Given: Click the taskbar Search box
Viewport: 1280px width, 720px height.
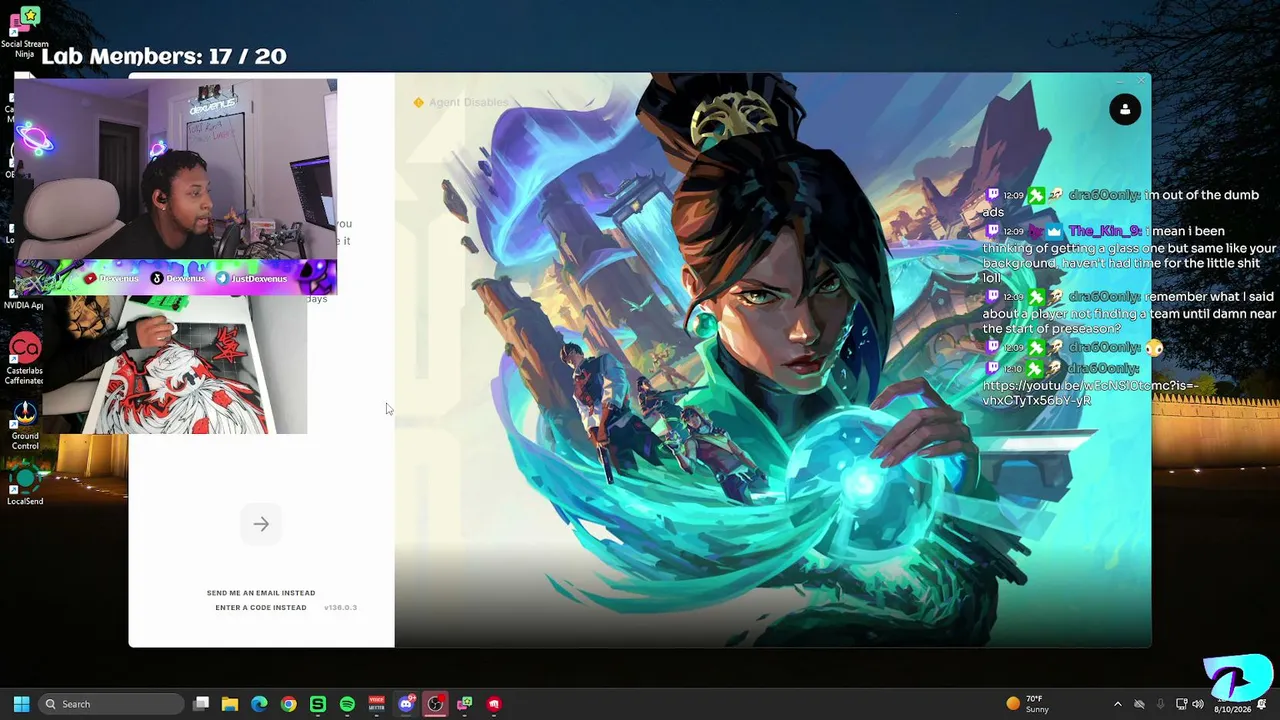Looking at the screenshot, I should point(111,704).
